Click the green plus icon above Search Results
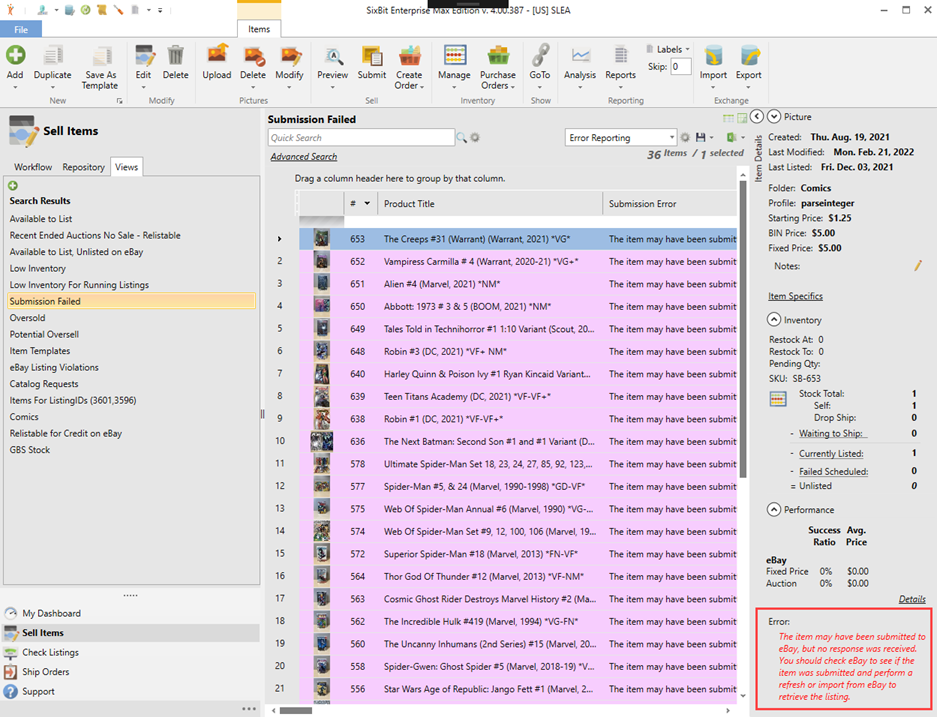The width and height of the screenshot is (937, 717). click(x=13, y=186)
